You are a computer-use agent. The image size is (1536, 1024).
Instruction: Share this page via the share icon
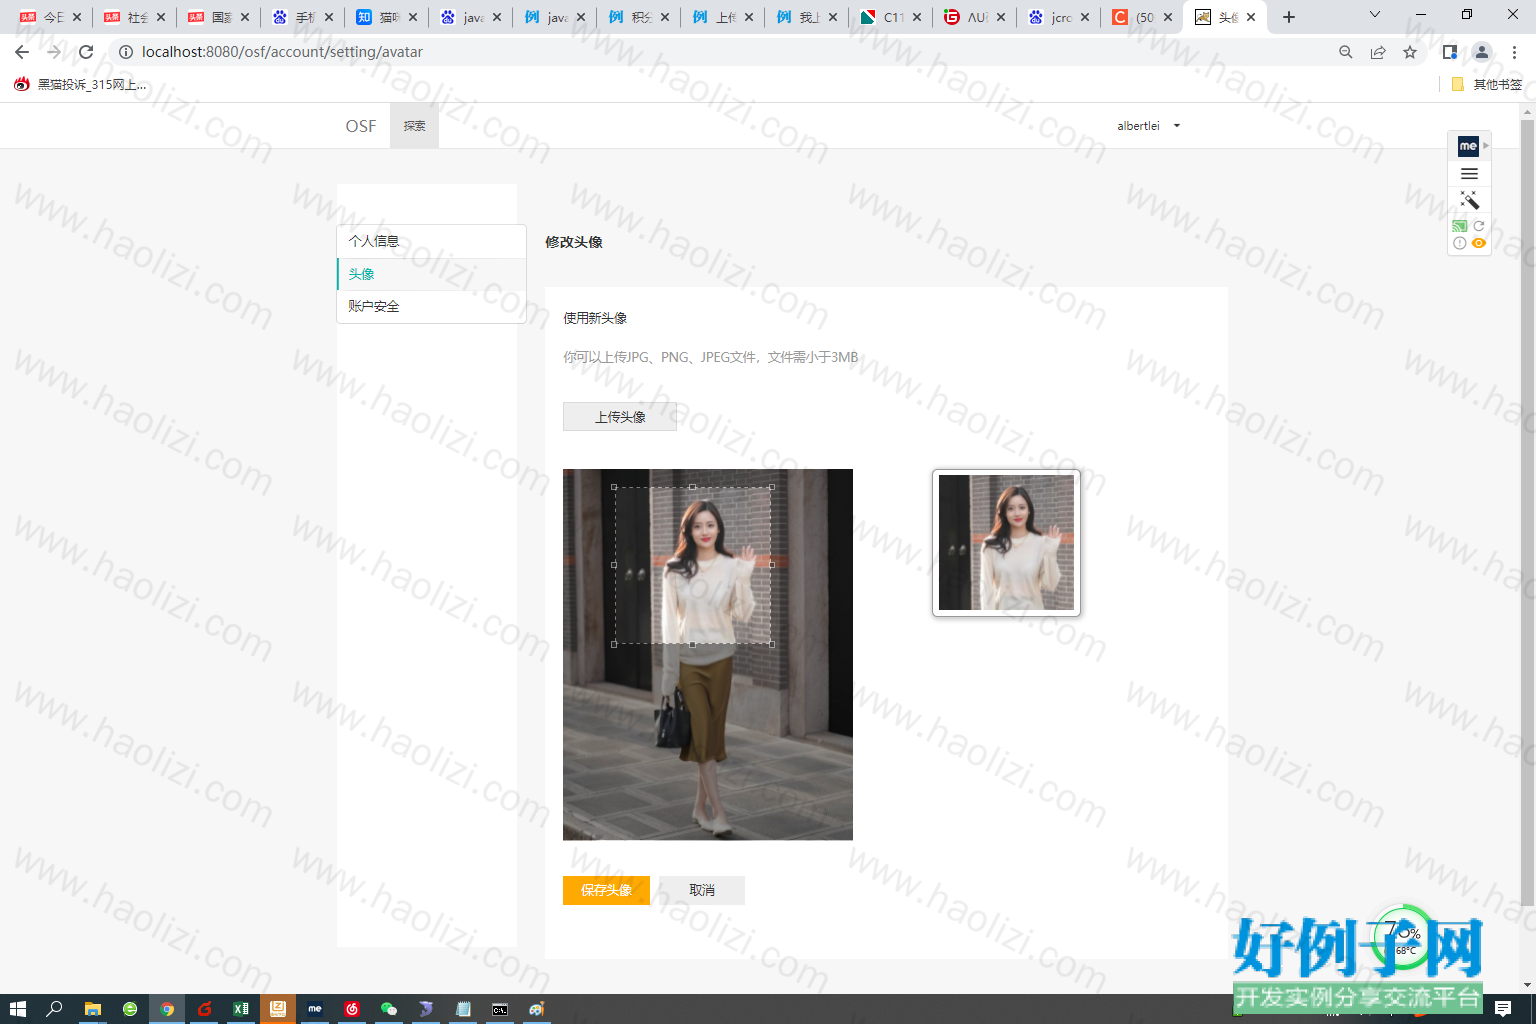coord(1378,52)
